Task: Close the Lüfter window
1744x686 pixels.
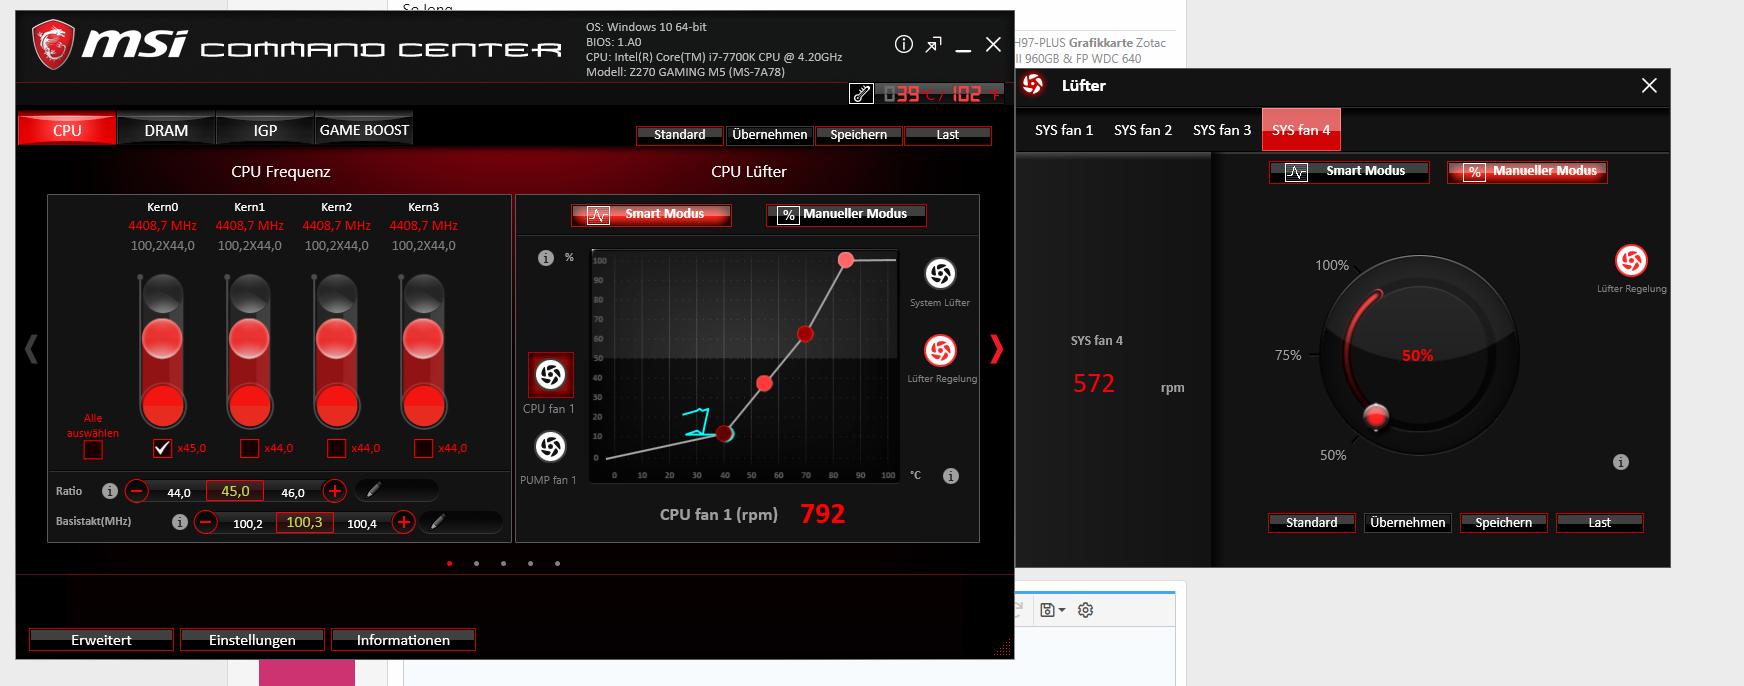Action: click(x=1649, y=86)
